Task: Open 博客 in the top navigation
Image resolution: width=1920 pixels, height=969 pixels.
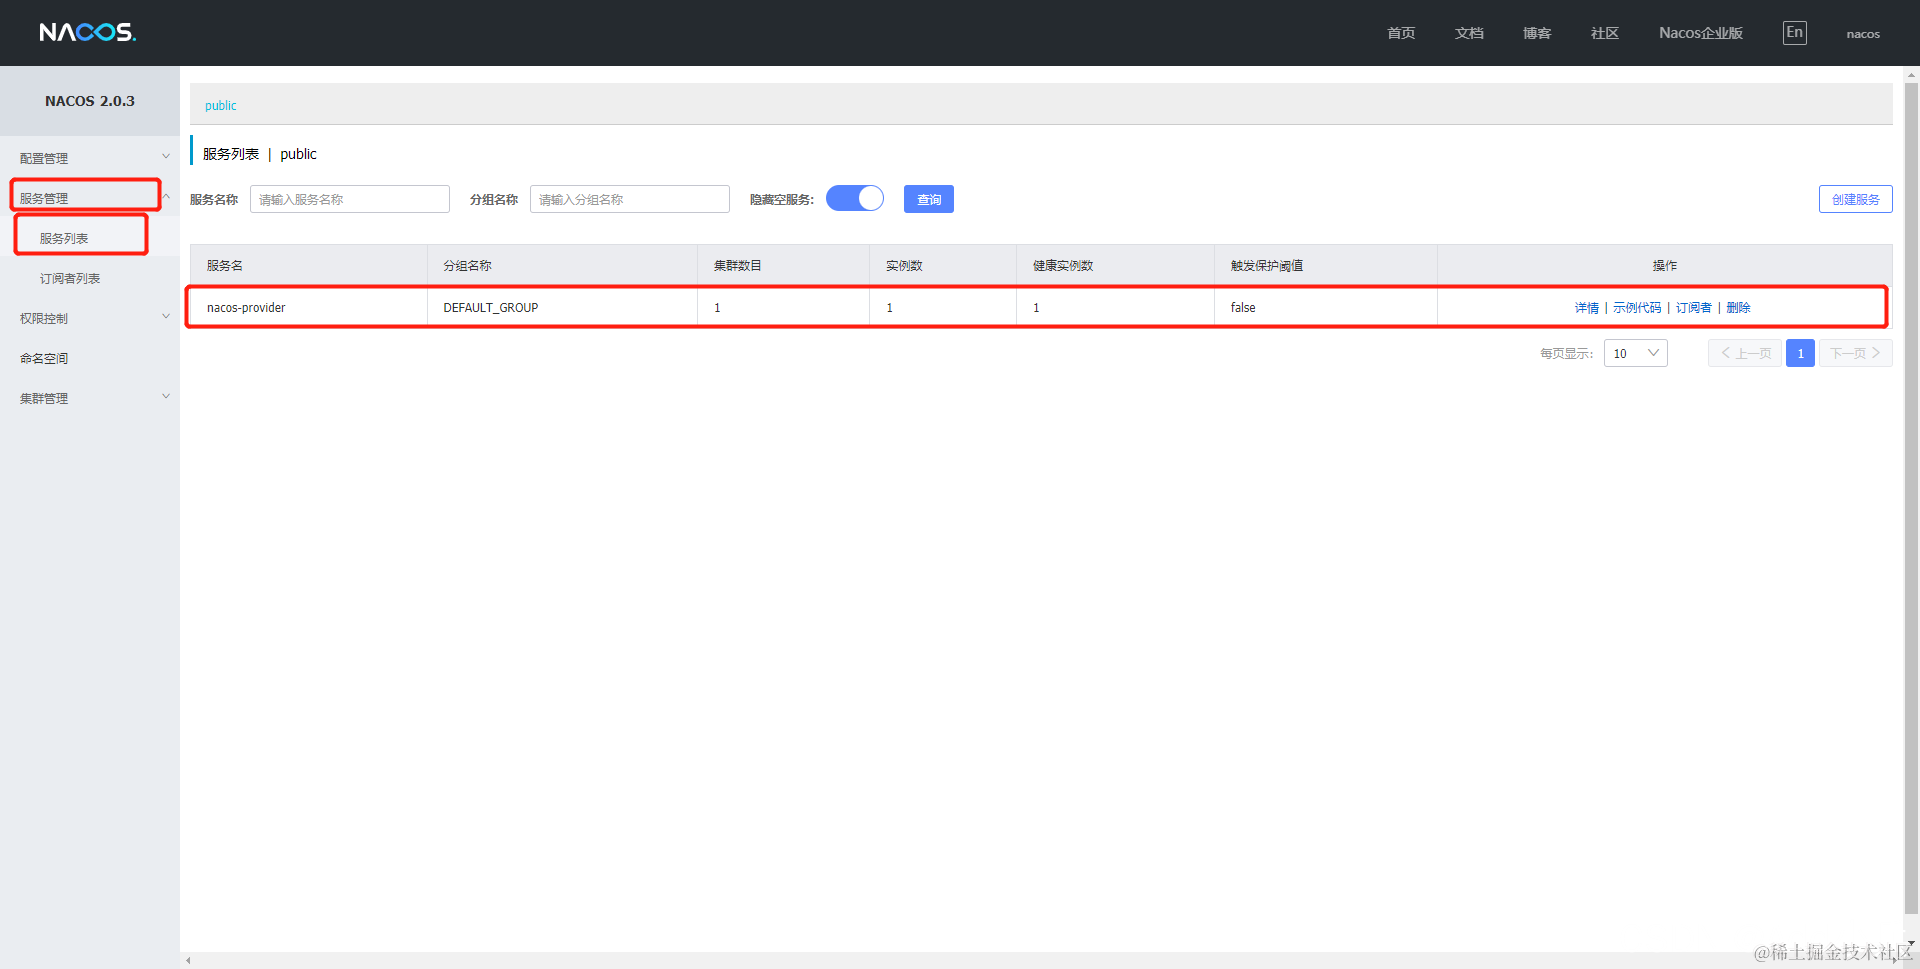Action: [1537, 33]
